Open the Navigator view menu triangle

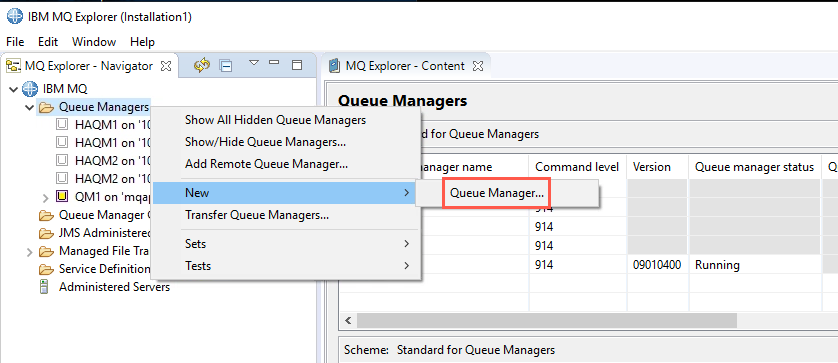coord(254,63)
